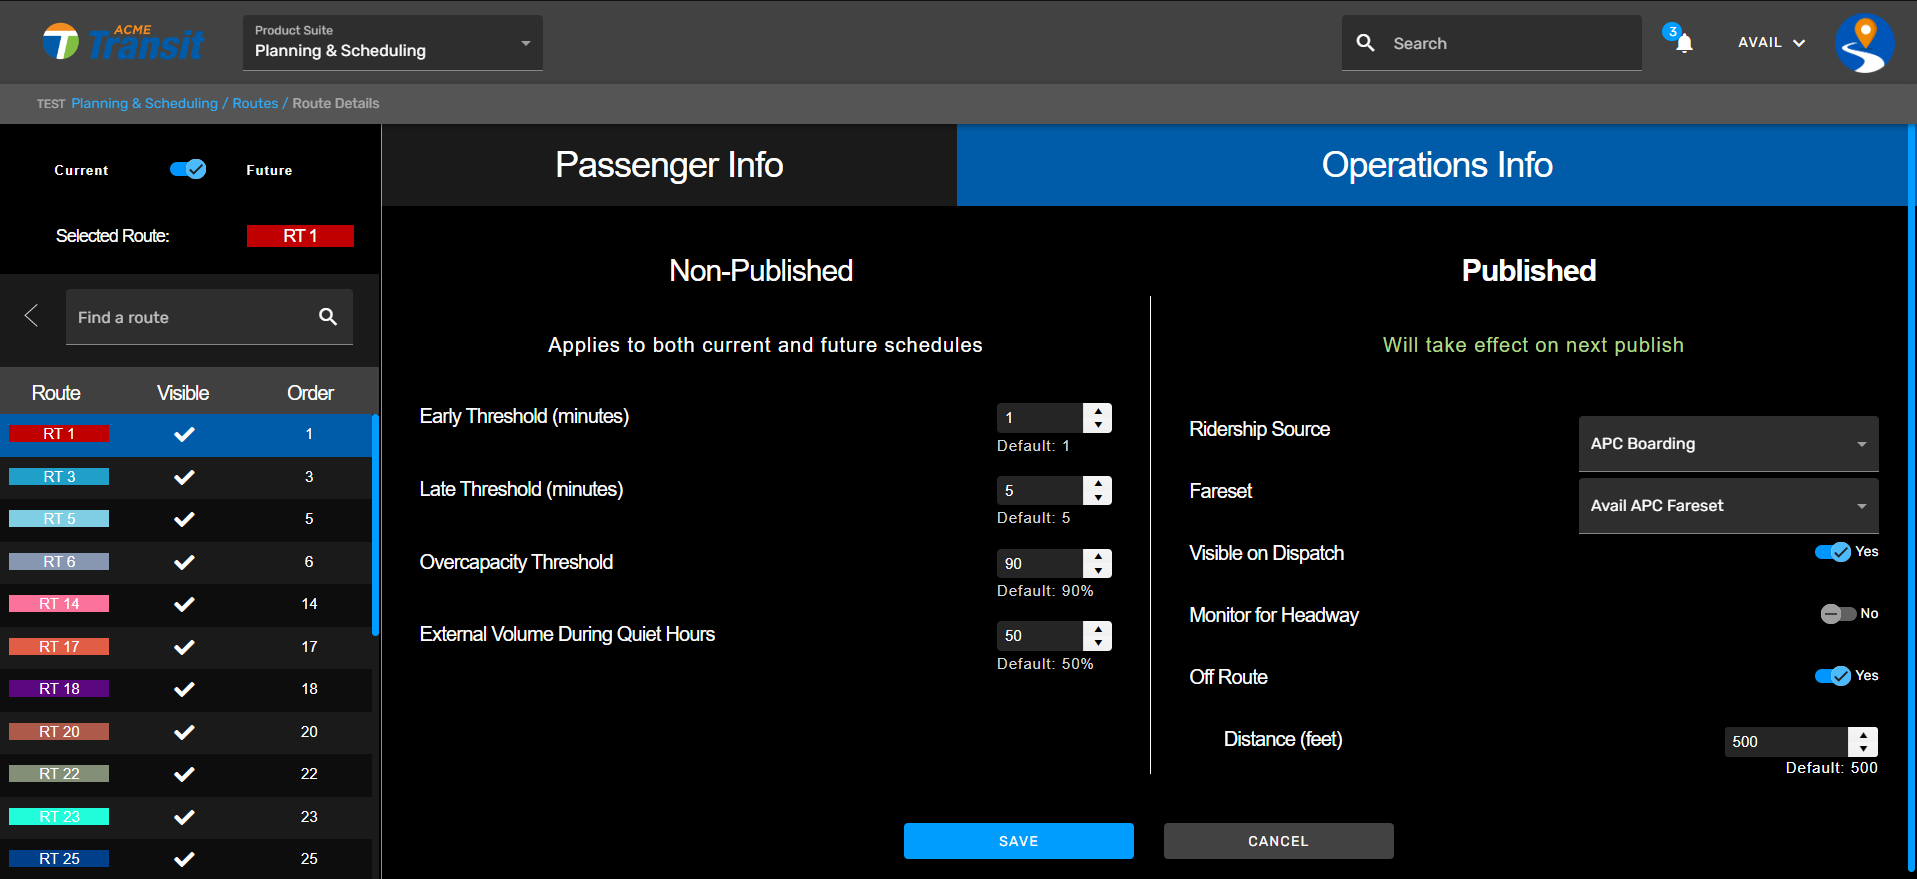Click the visible checkmark for RT 14
Screen dimensions: 1917x879
click(184, 604)
